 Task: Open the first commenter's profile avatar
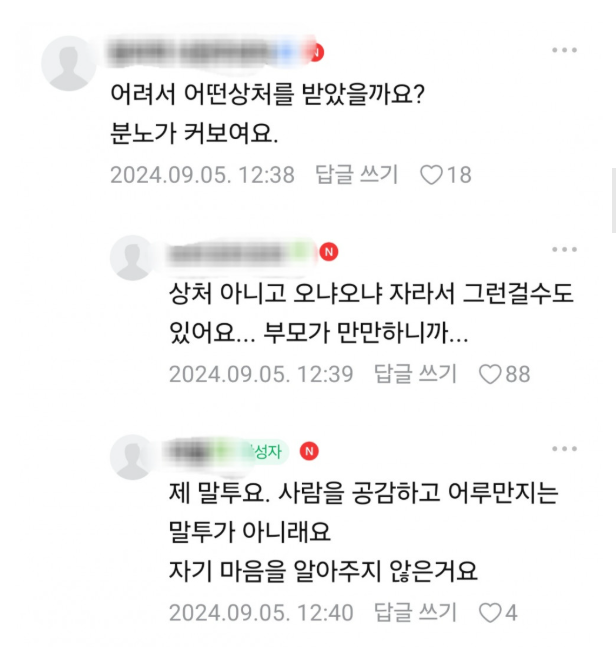click(x=68, y=63)
